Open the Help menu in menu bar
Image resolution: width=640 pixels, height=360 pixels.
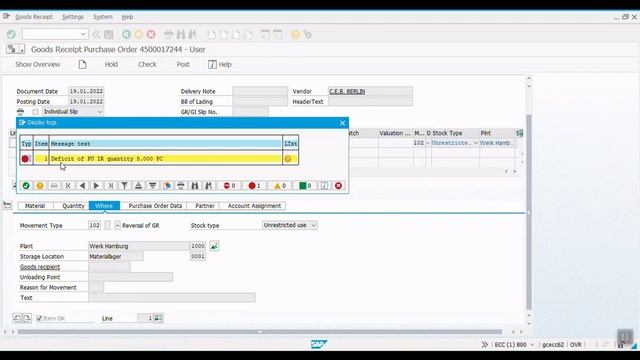click(x=127, y=17)
